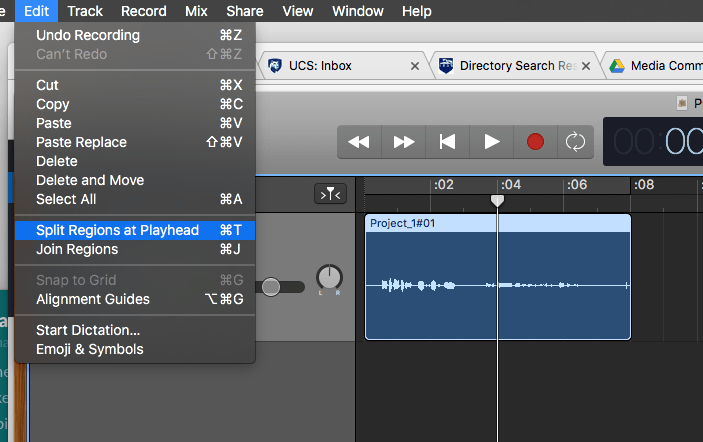Choose Cut in the Edit menu
703x442 pixels.
[135, 85]
